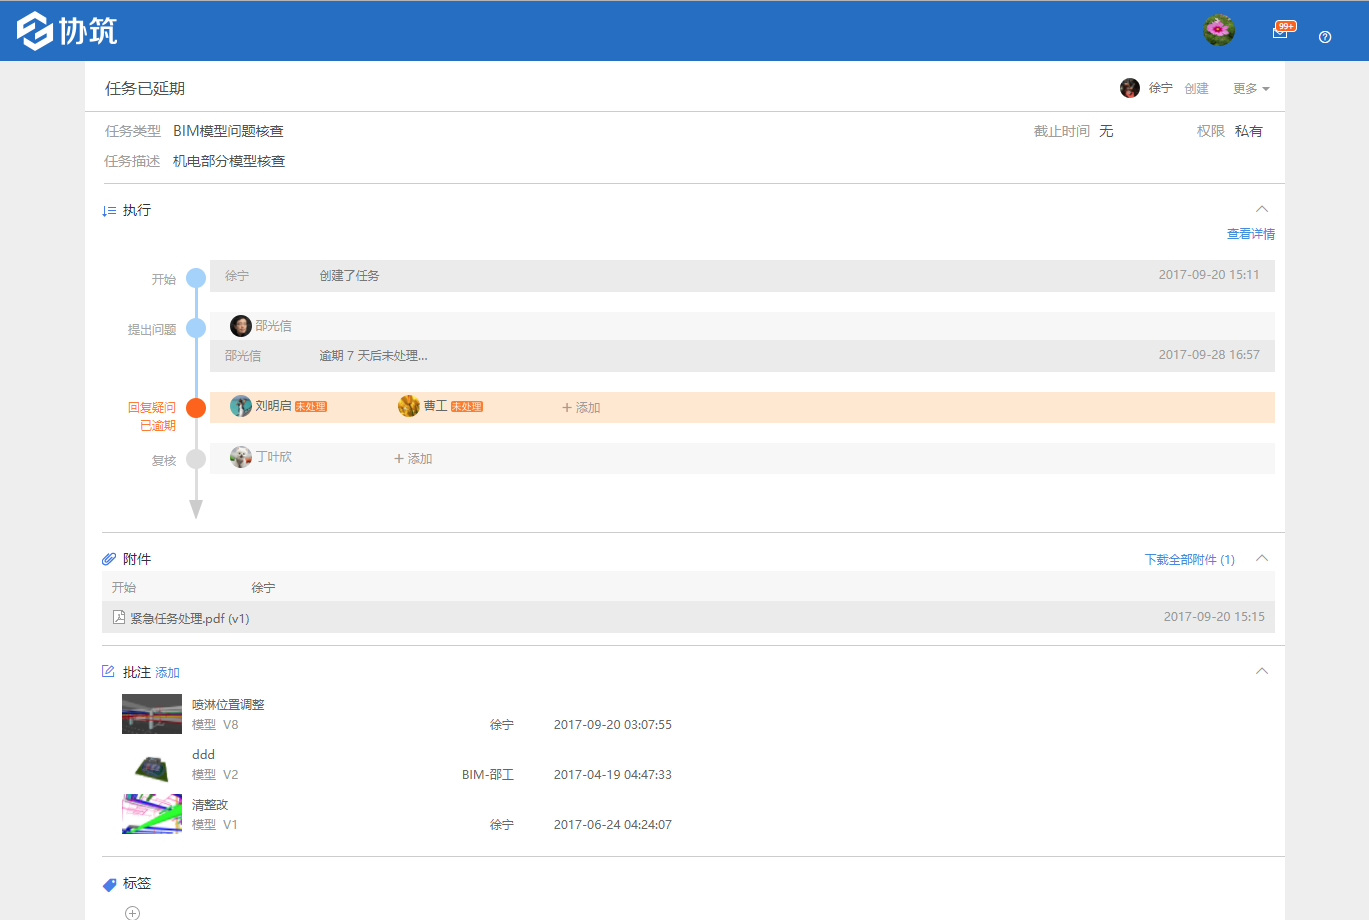
Task: Click the flower user avatar in header
Action: click(x=1218, y=30)
